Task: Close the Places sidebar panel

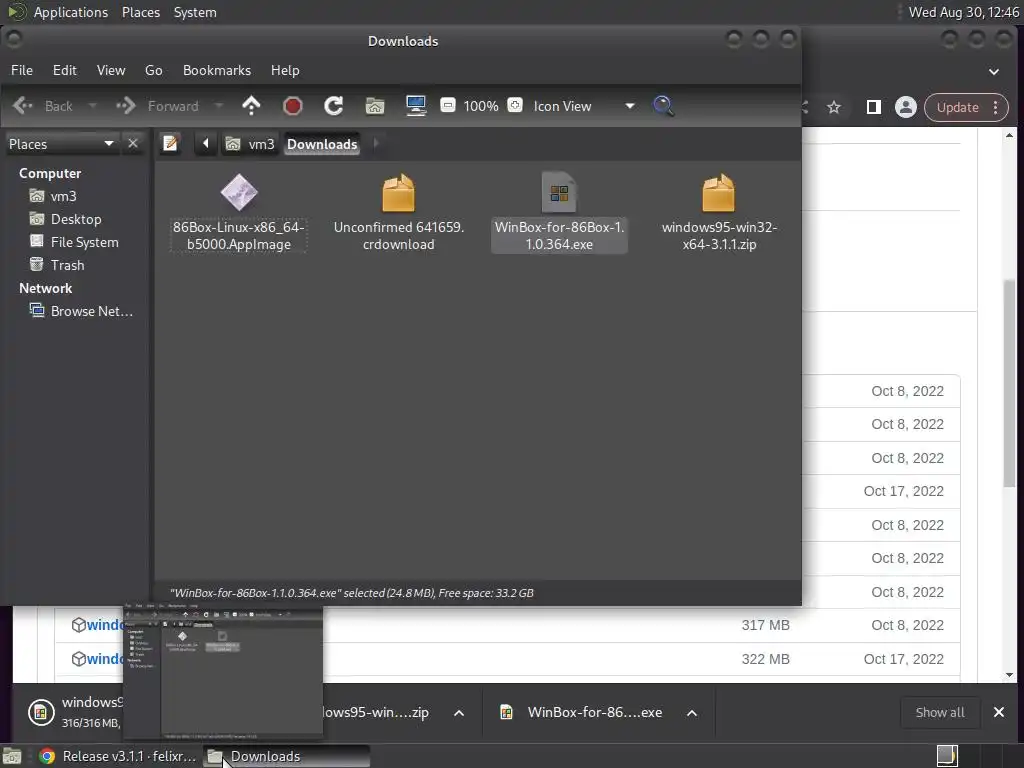Action: click(133, 144)
